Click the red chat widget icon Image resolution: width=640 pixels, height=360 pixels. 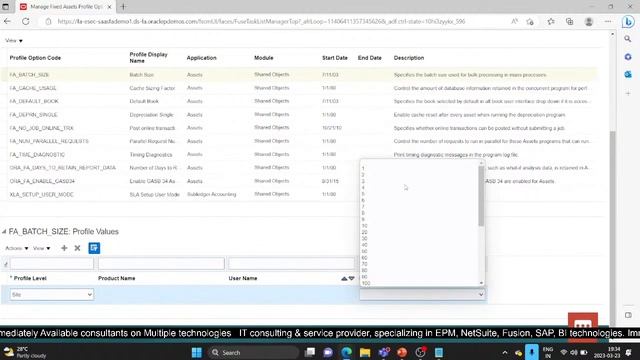tap(583, 324)
